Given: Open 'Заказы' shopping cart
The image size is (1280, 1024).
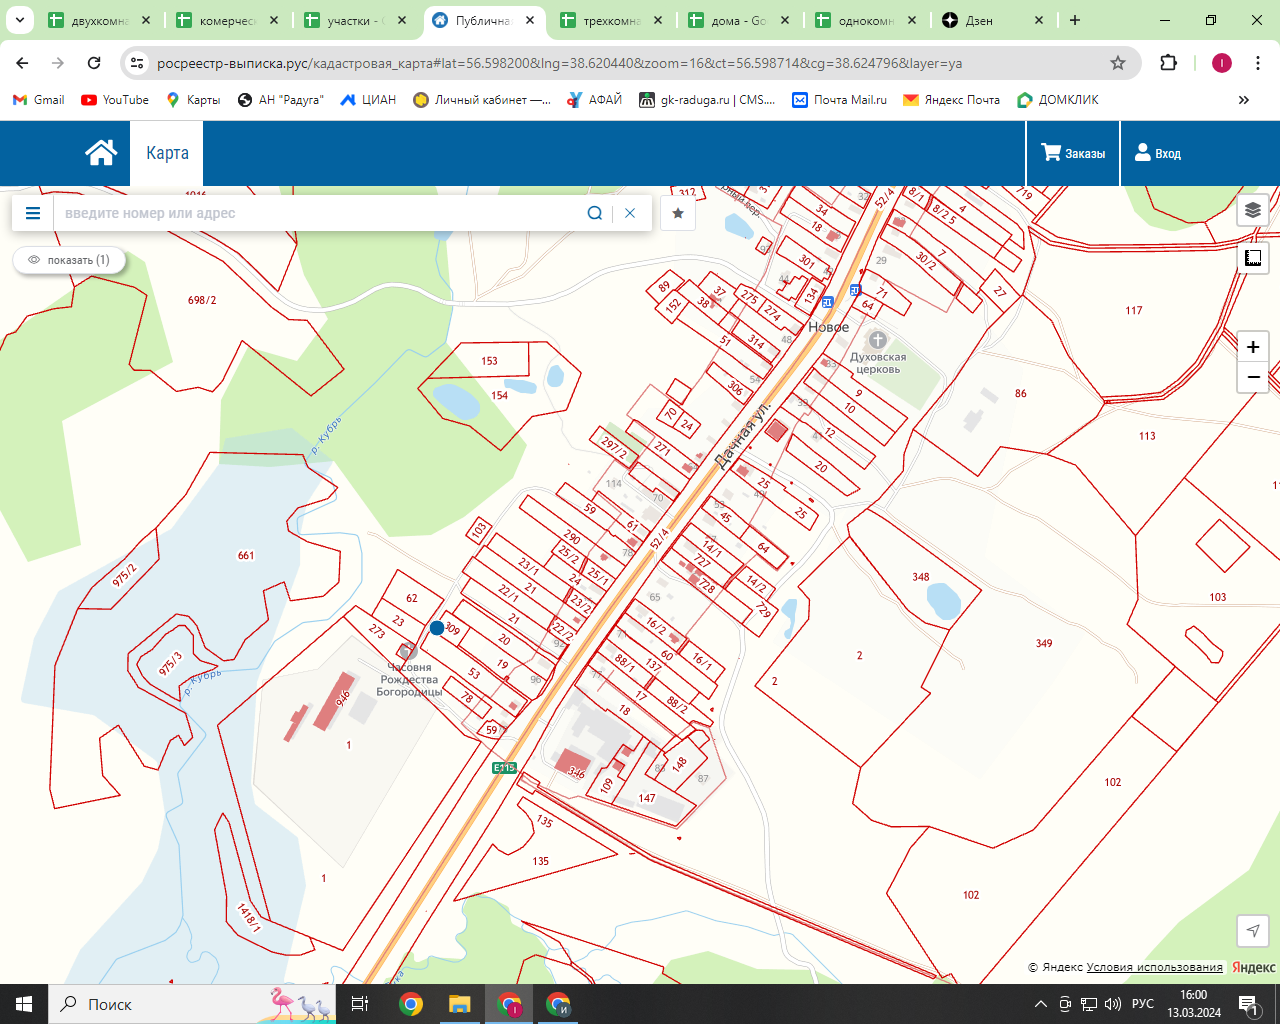Looking at the screenshot, I should (1073, 153).
